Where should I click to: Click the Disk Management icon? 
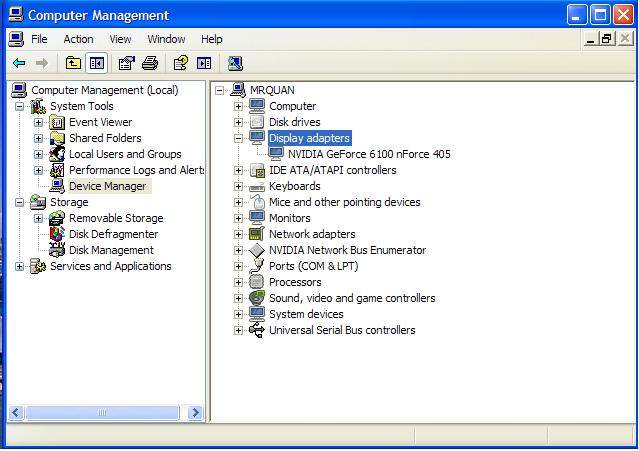pos(57,250)
